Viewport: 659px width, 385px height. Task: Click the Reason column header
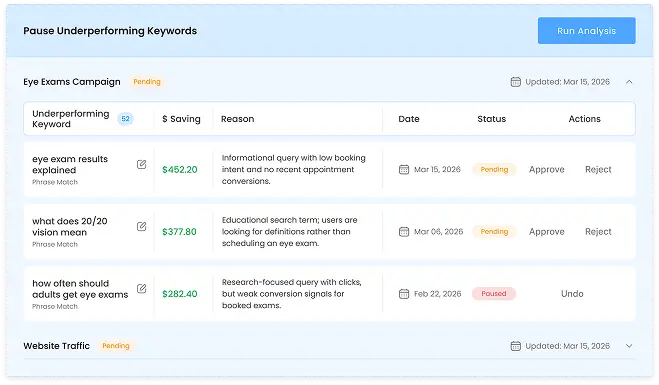point(237,119)
